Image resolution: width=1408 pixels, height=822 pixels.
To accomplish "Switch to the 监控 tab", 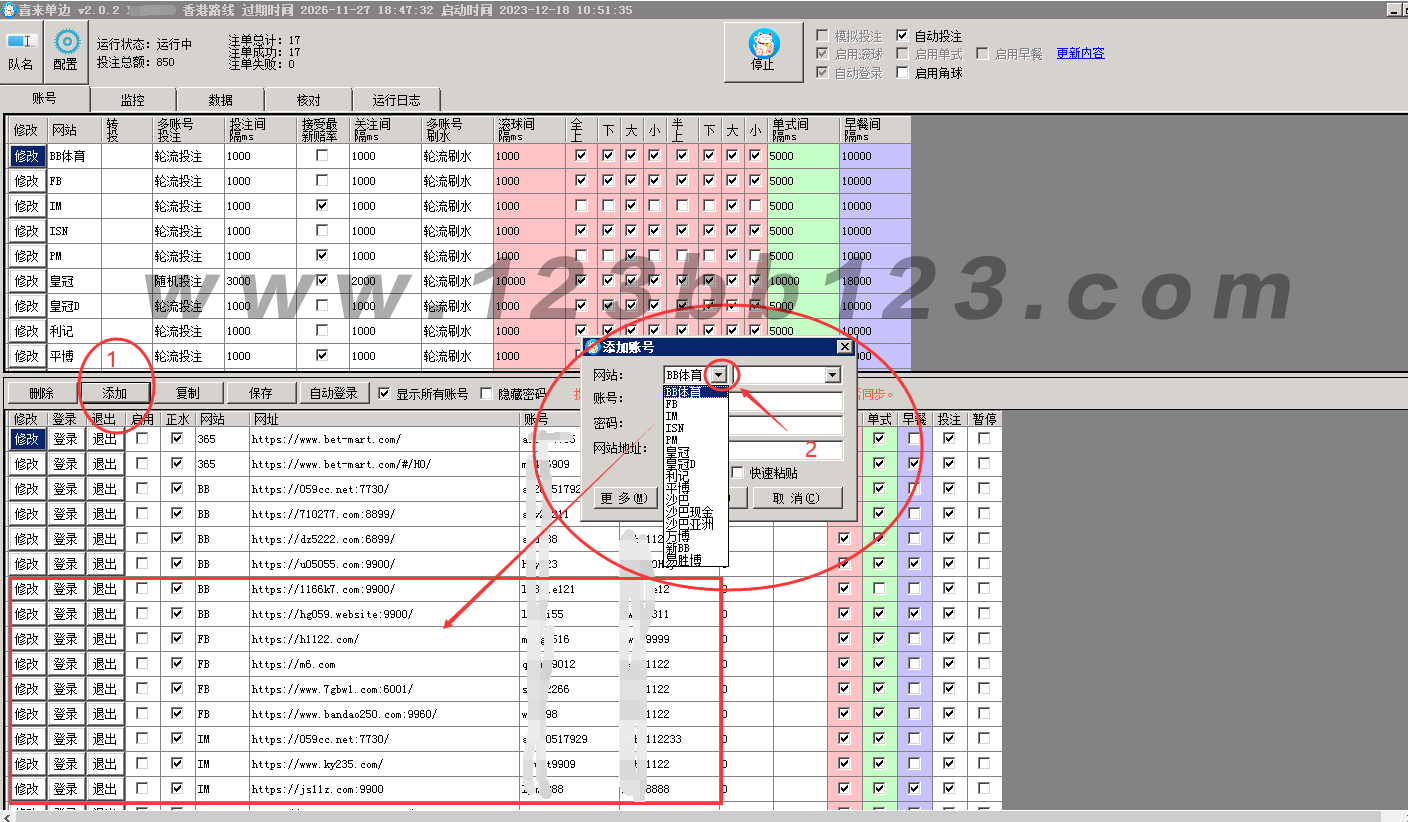I will [133, 100].
